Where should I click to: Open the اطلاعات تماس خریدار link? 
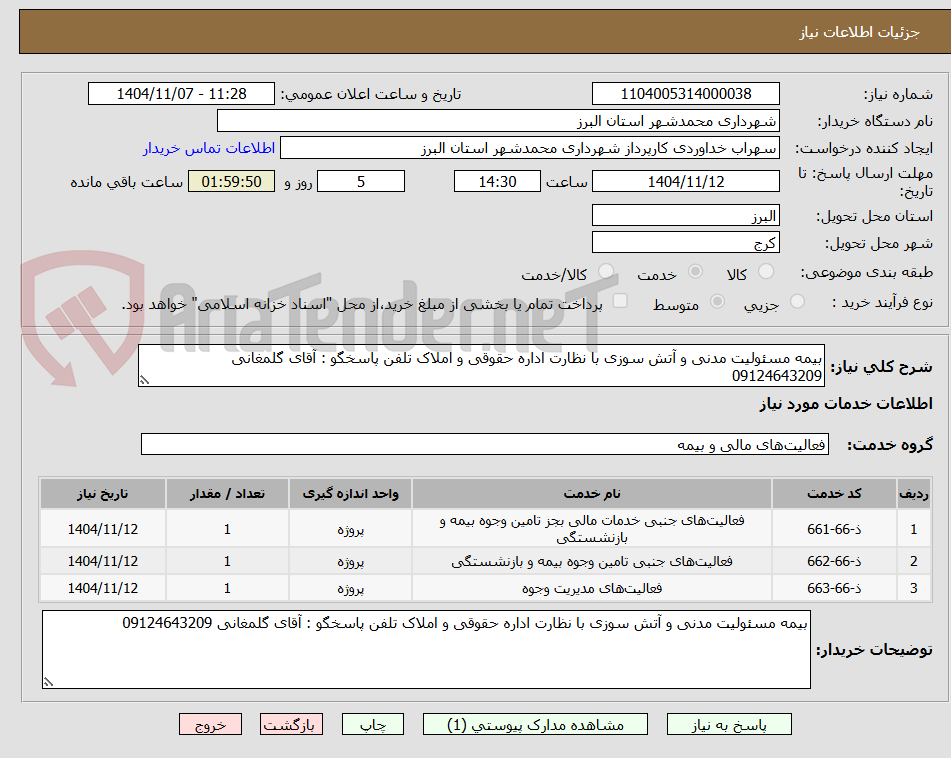coord(209,148)
